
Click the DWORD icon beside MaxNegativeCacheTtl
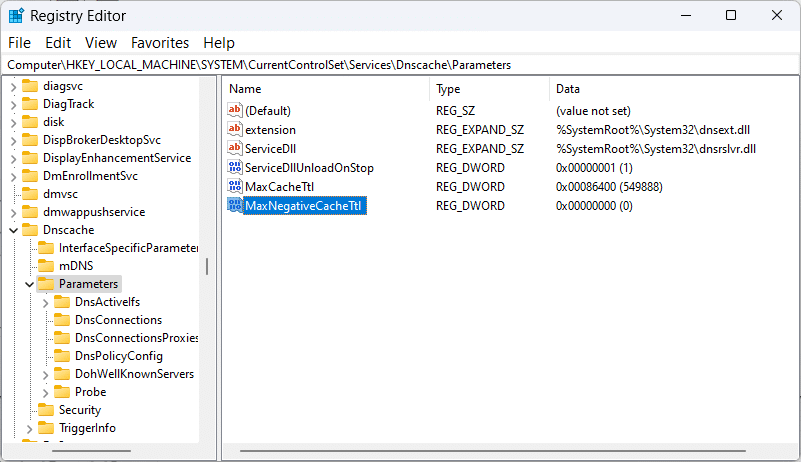(x=235, y=205)
